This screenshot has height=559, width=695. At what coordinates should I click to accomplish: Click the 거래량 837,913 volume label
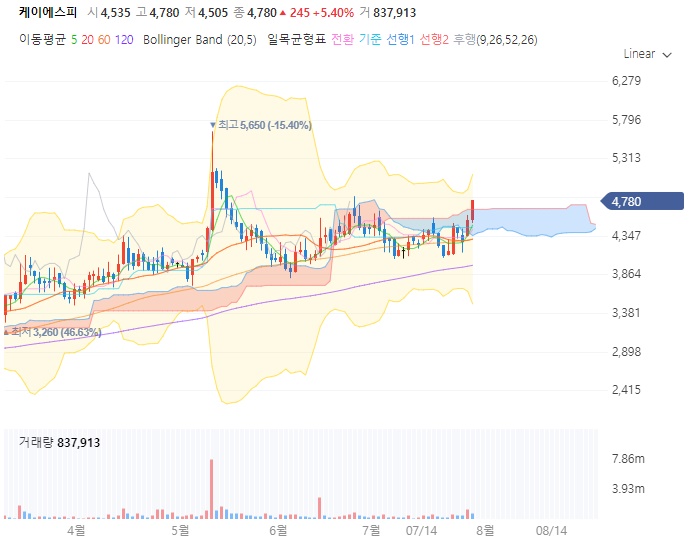[x=59, y=442]
